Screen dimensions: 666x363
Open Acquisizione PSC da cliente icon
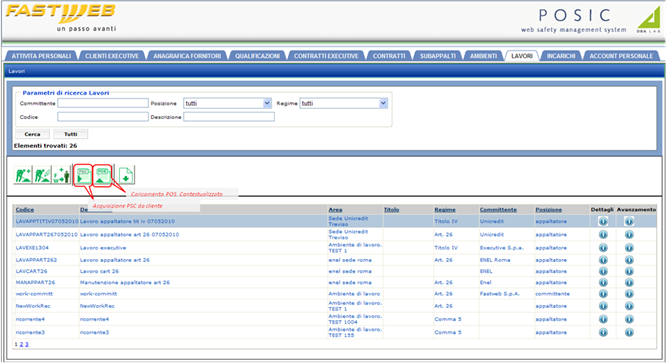(83, 175)
